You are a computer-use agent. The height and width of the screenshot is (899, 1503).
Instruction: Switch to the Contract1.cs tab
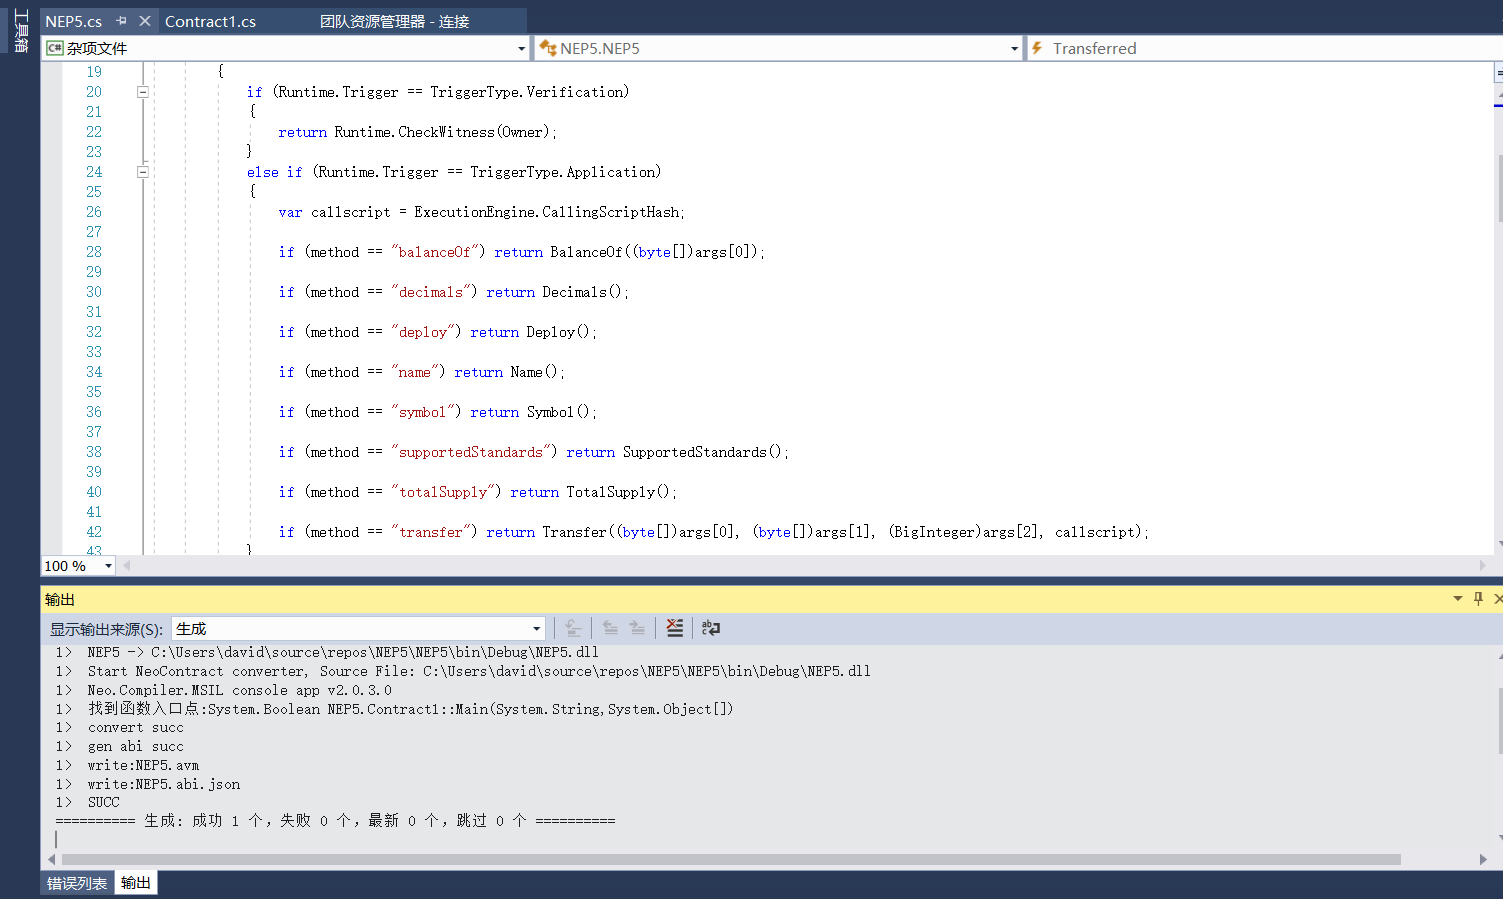coord(210,21)
